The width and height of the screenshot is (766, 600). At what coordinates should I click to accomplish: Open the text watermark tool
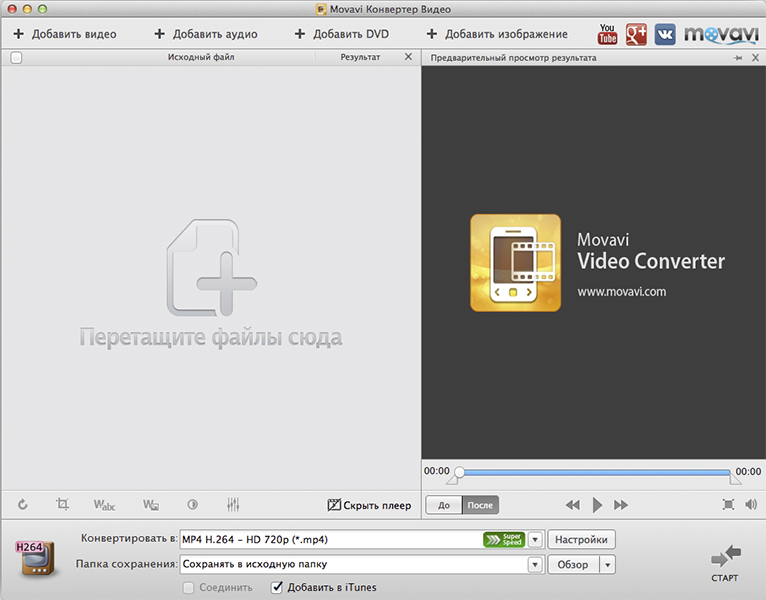(x=104, y=505)
